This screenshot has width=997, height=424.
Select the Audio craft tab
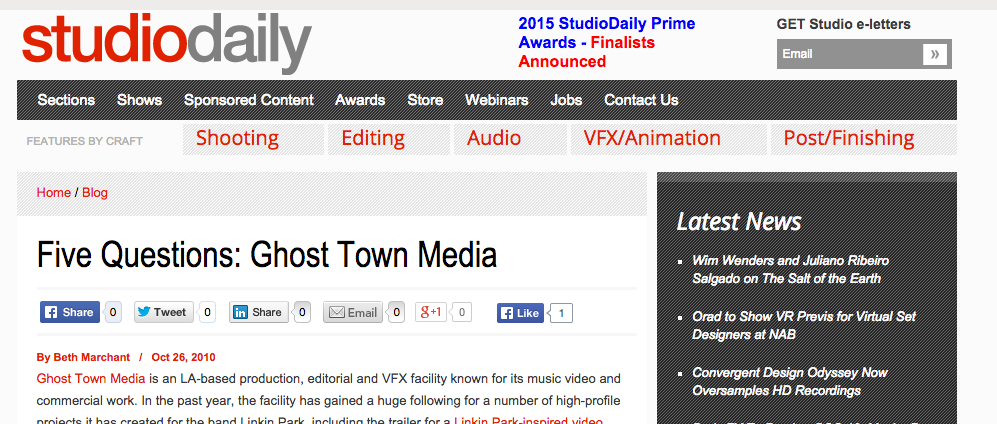510,139
